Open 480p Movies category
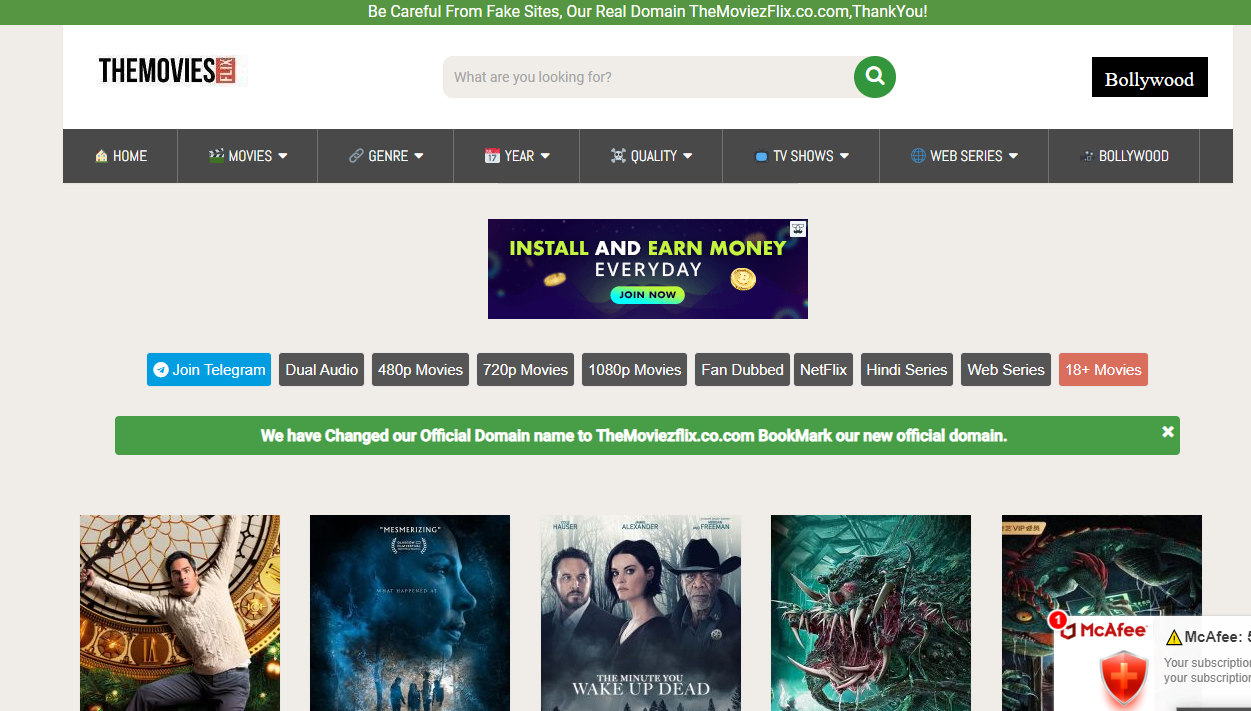Viewport: 1251px width, 711px height. tap(420, 370)
